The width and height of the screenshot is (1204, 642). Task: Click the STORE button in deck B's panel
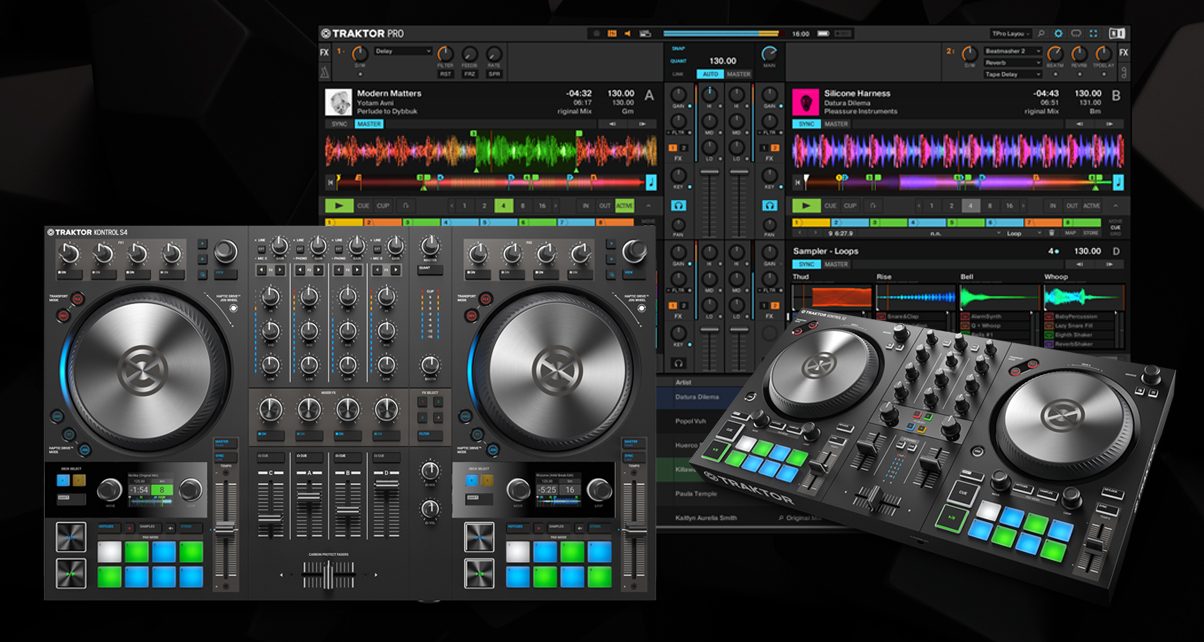pyautogui.click(x=1091, y=232)
